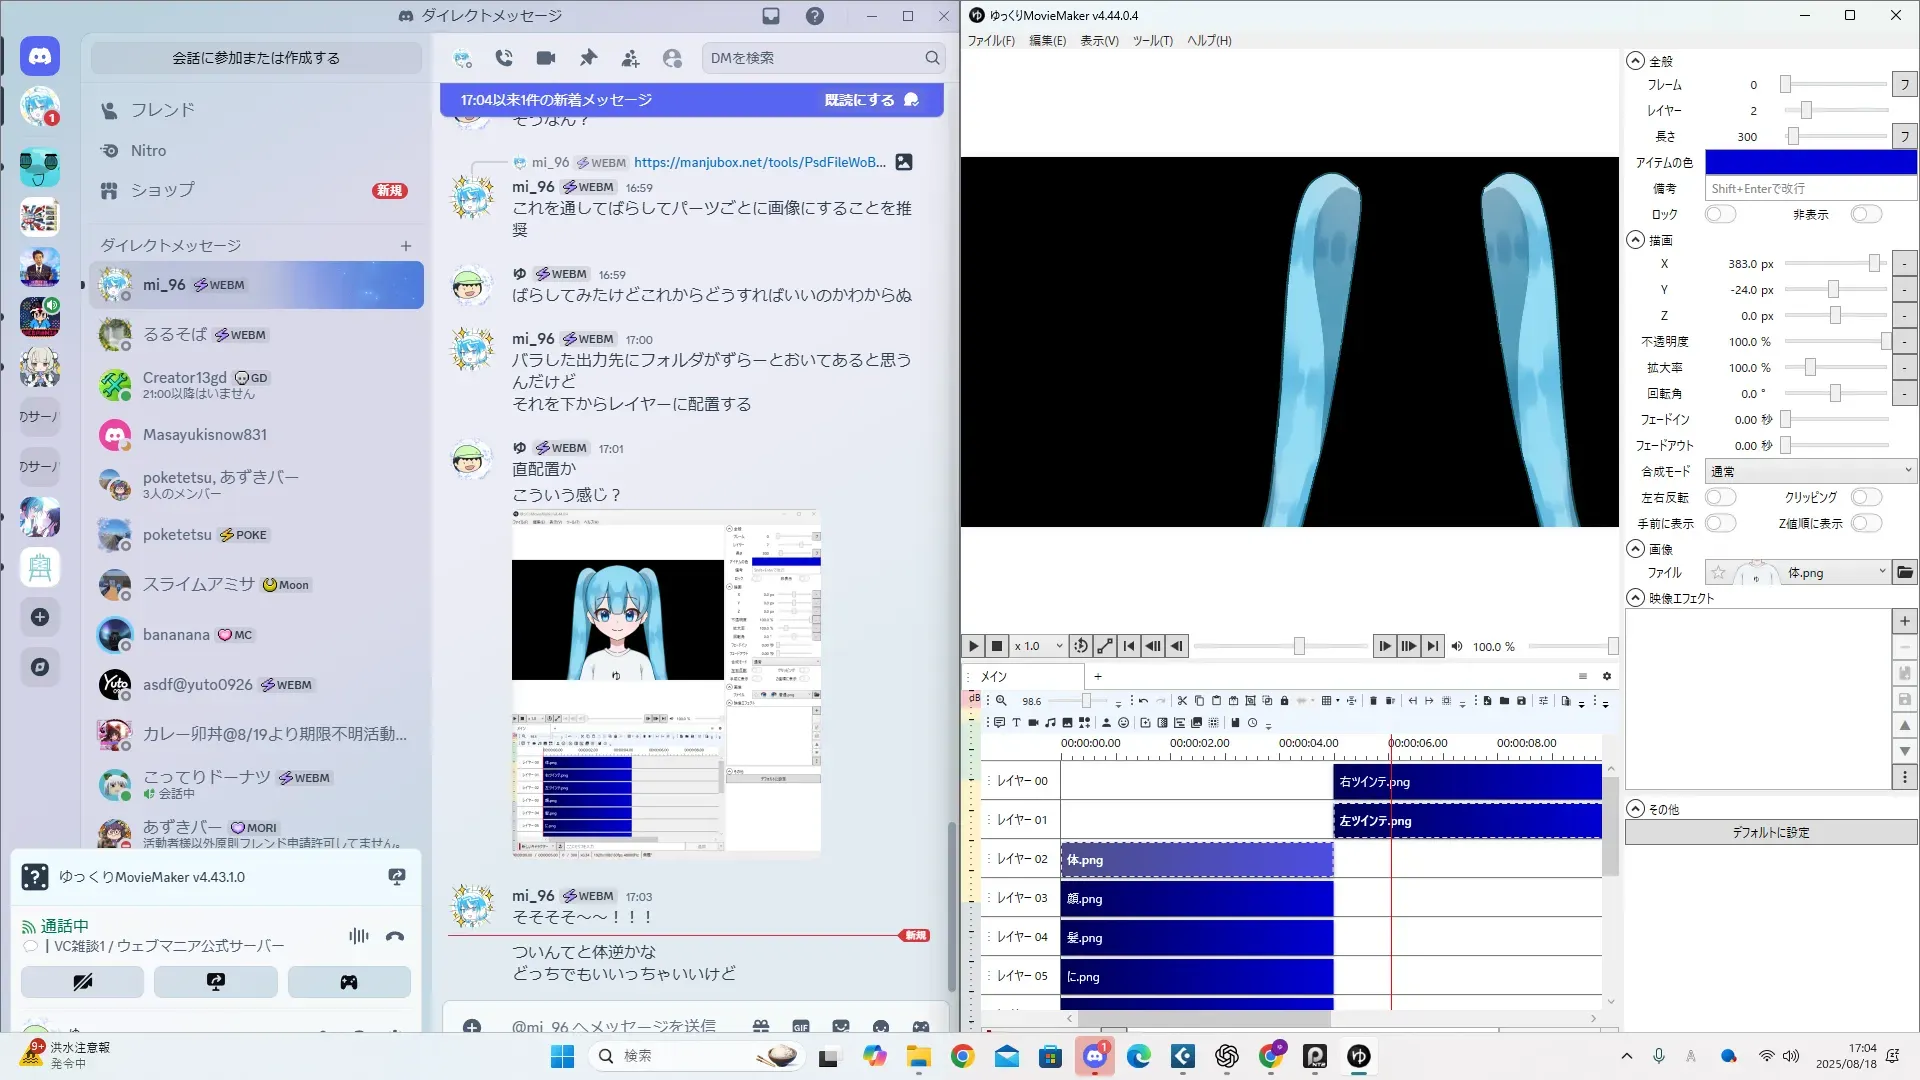Click the undo arrow in timeline toolbar
The image size is (1920, 1080).
click(1143, 701)
